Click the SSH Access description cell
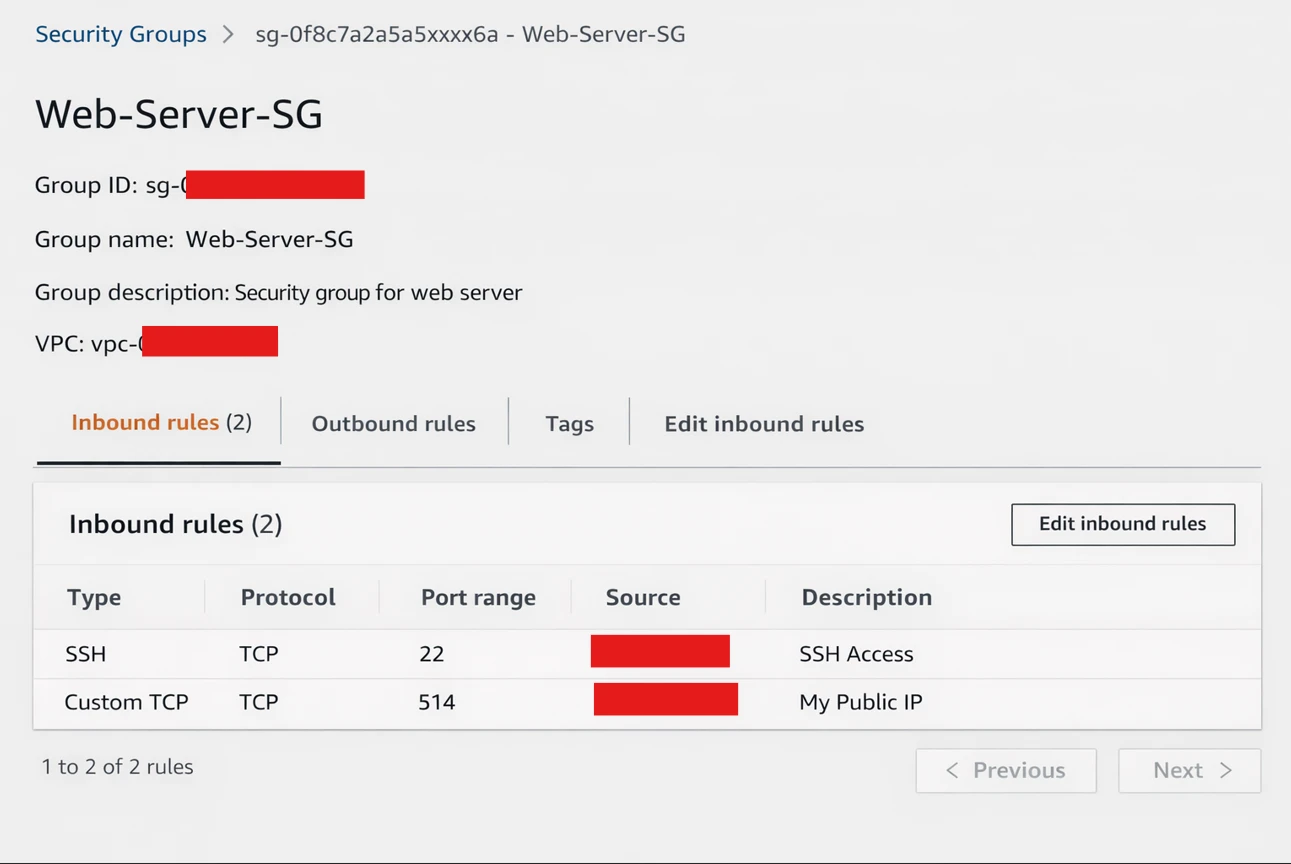This screenshot has width=1291, height=864. click(x=856, y=654)
